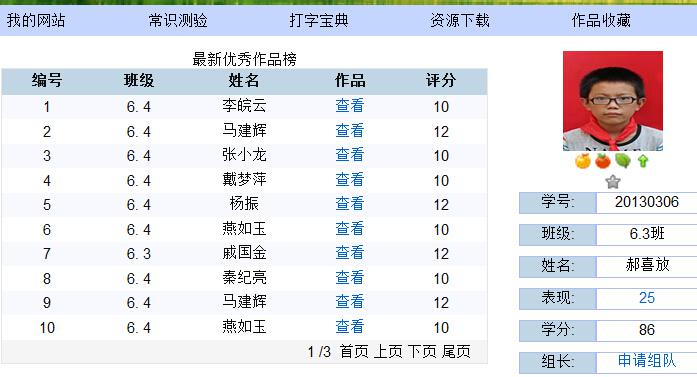Click the 姓名 column header
This screenshot has width=697, height=377.
244,81
